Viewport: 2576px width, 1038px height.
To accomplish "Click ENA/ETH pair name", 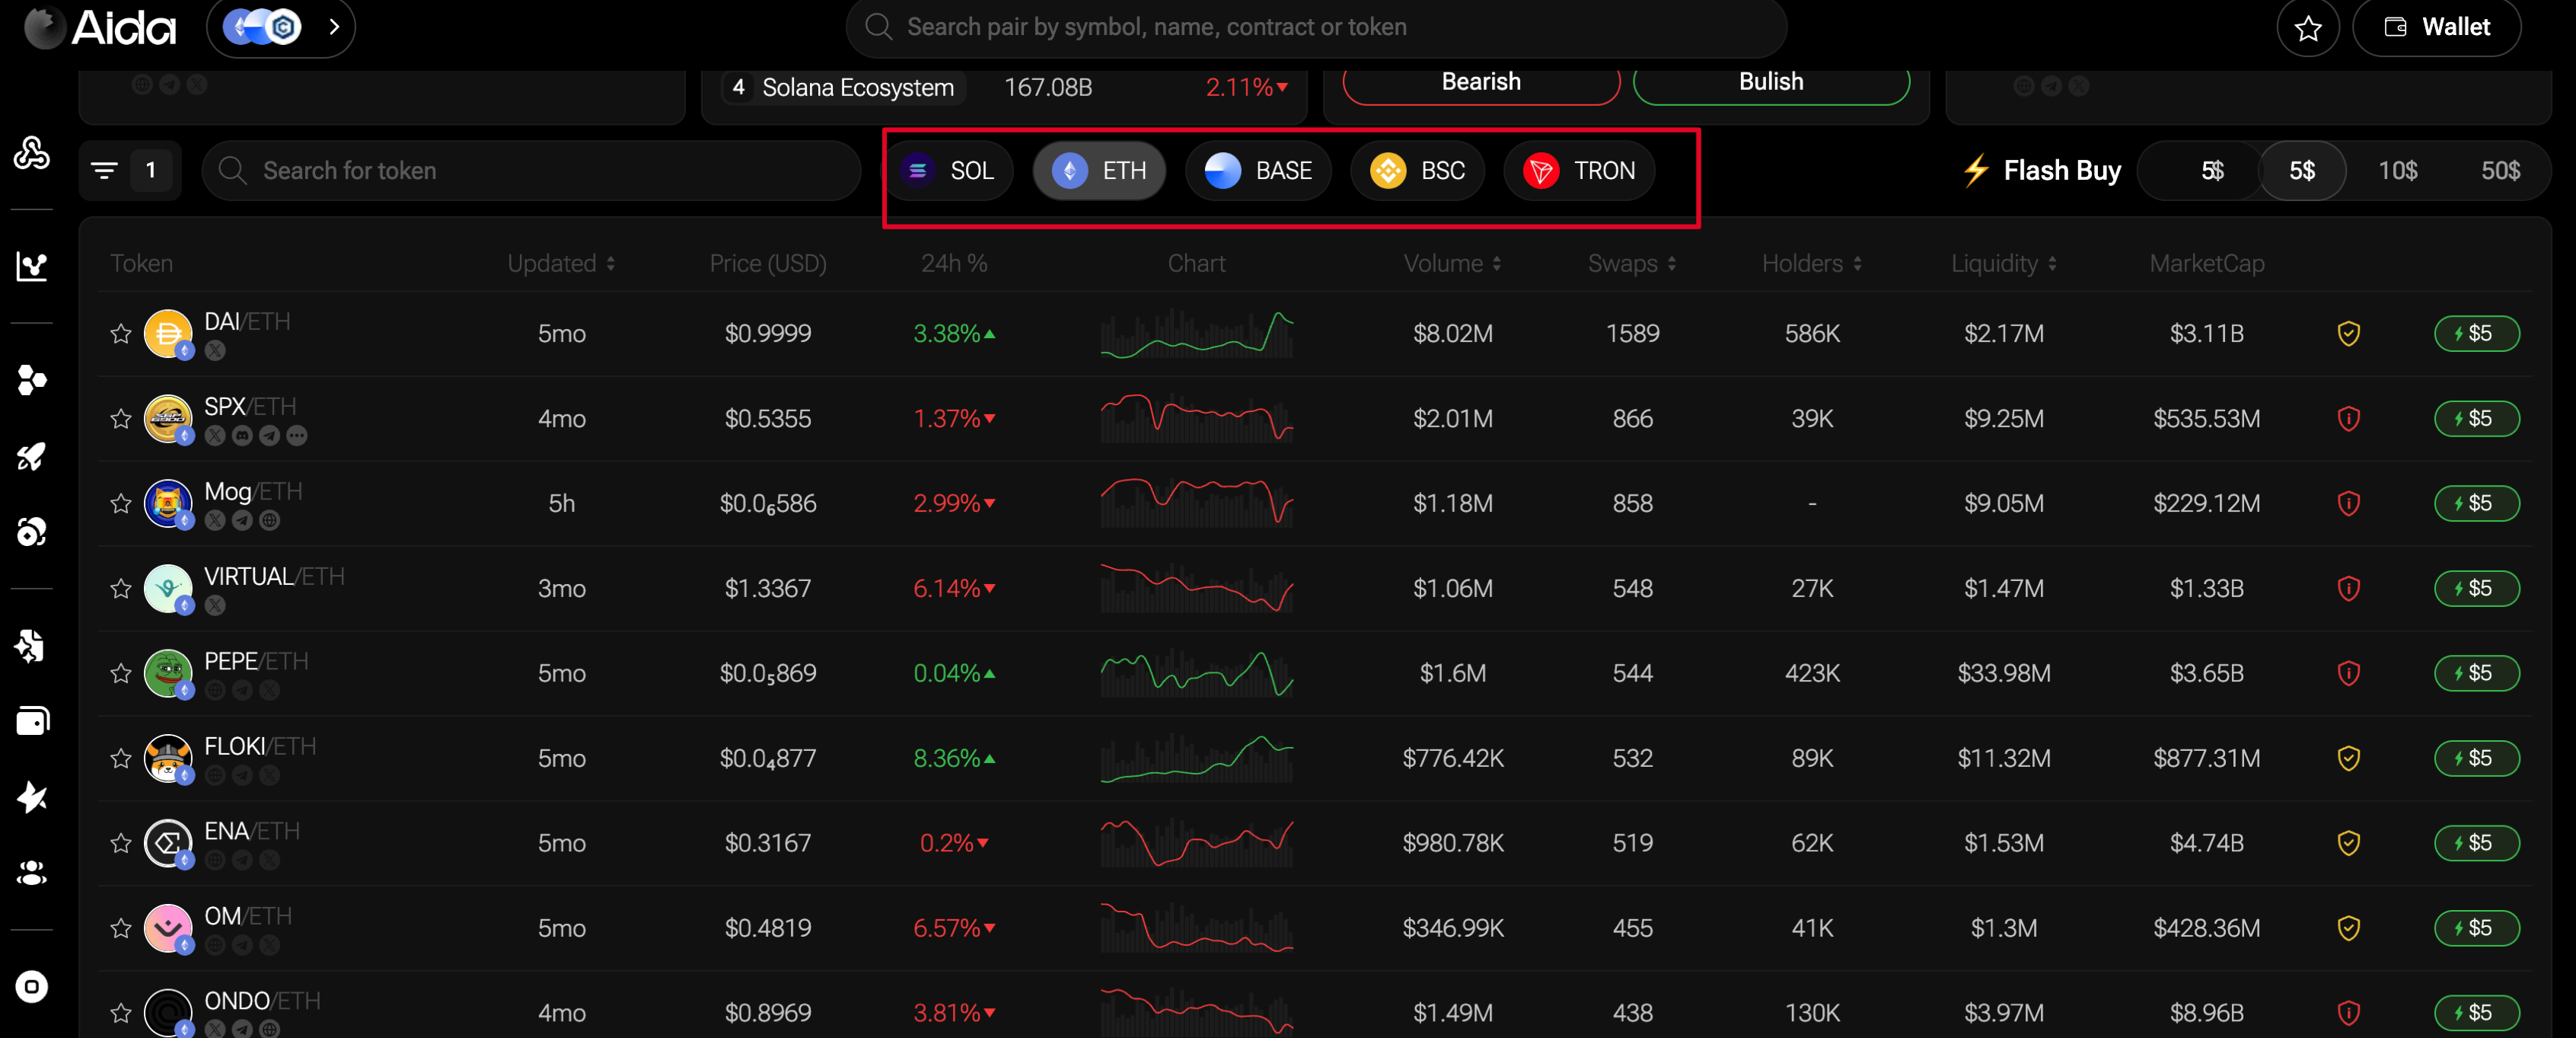I will 252,831.
